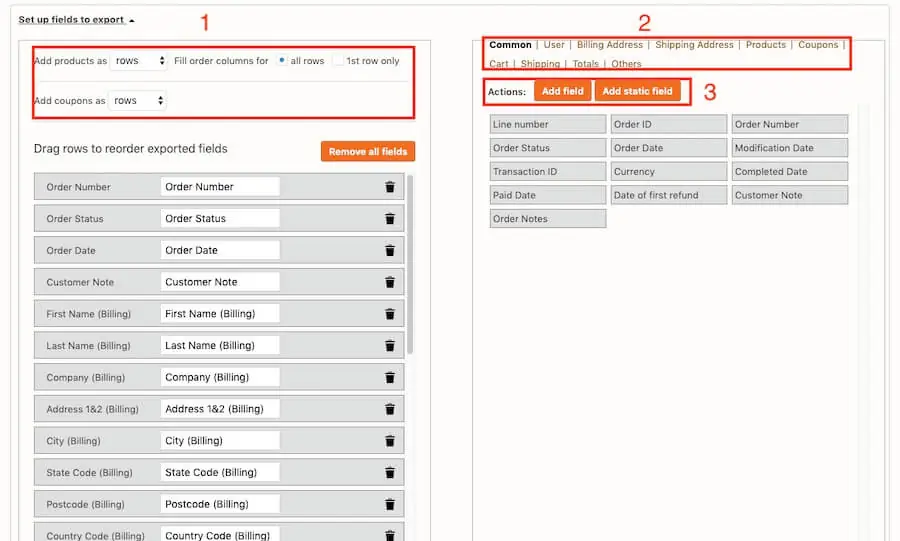This screenshot has width=900, height=541.
Task: Click the 'Add static field' button
Action: pos(637,91)
